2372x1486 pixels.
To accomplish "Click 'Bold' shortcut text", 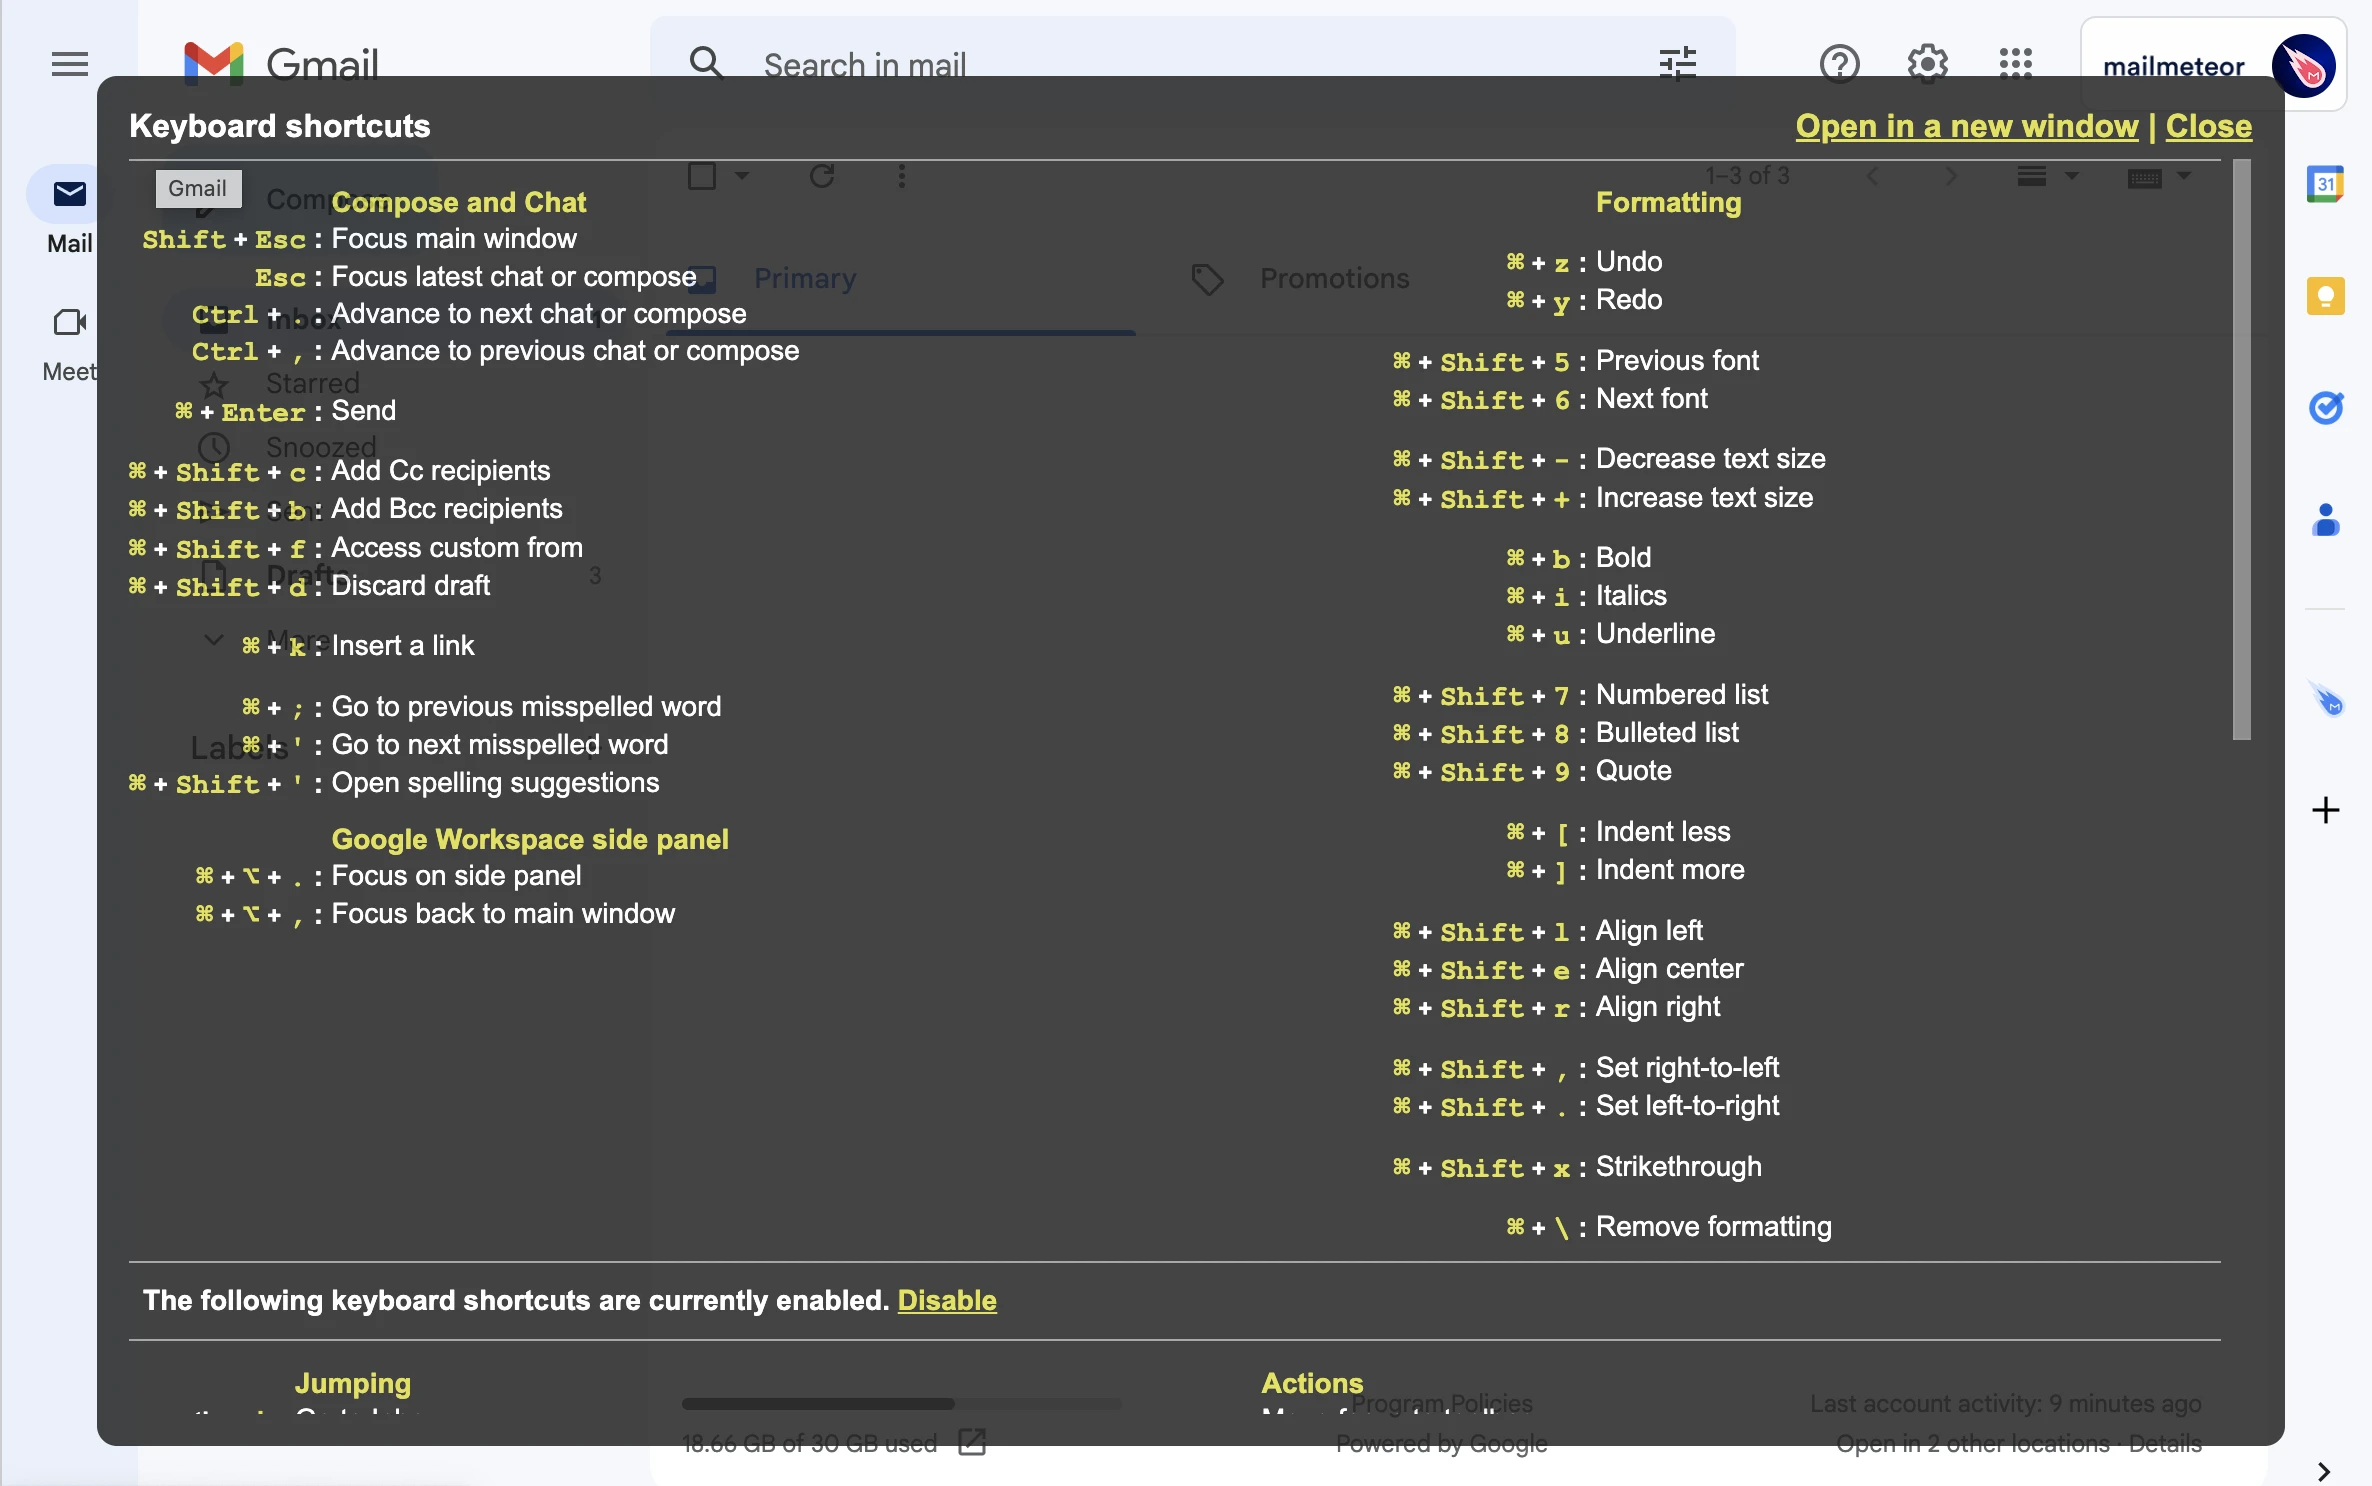I will point(1622,558).
